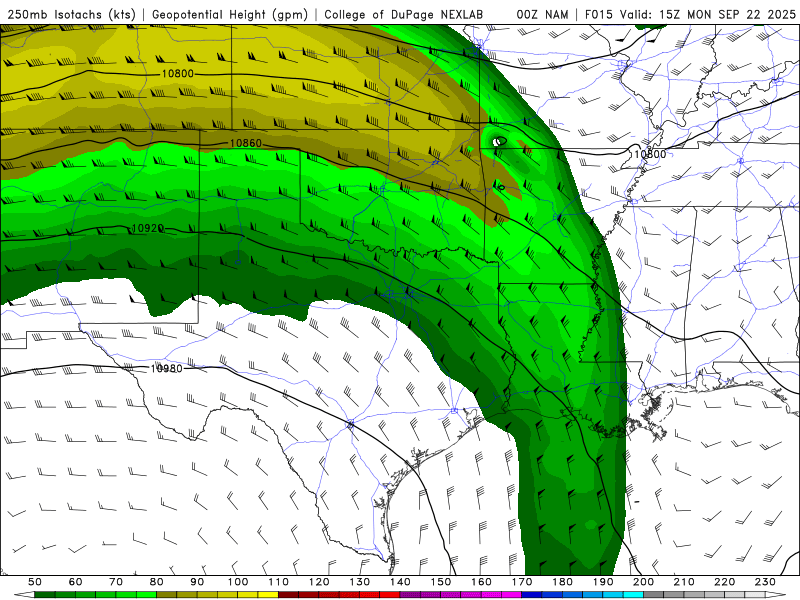Click the 70 value on the color scale
This screenshot has width=800, height=600.
coord(116,582)
